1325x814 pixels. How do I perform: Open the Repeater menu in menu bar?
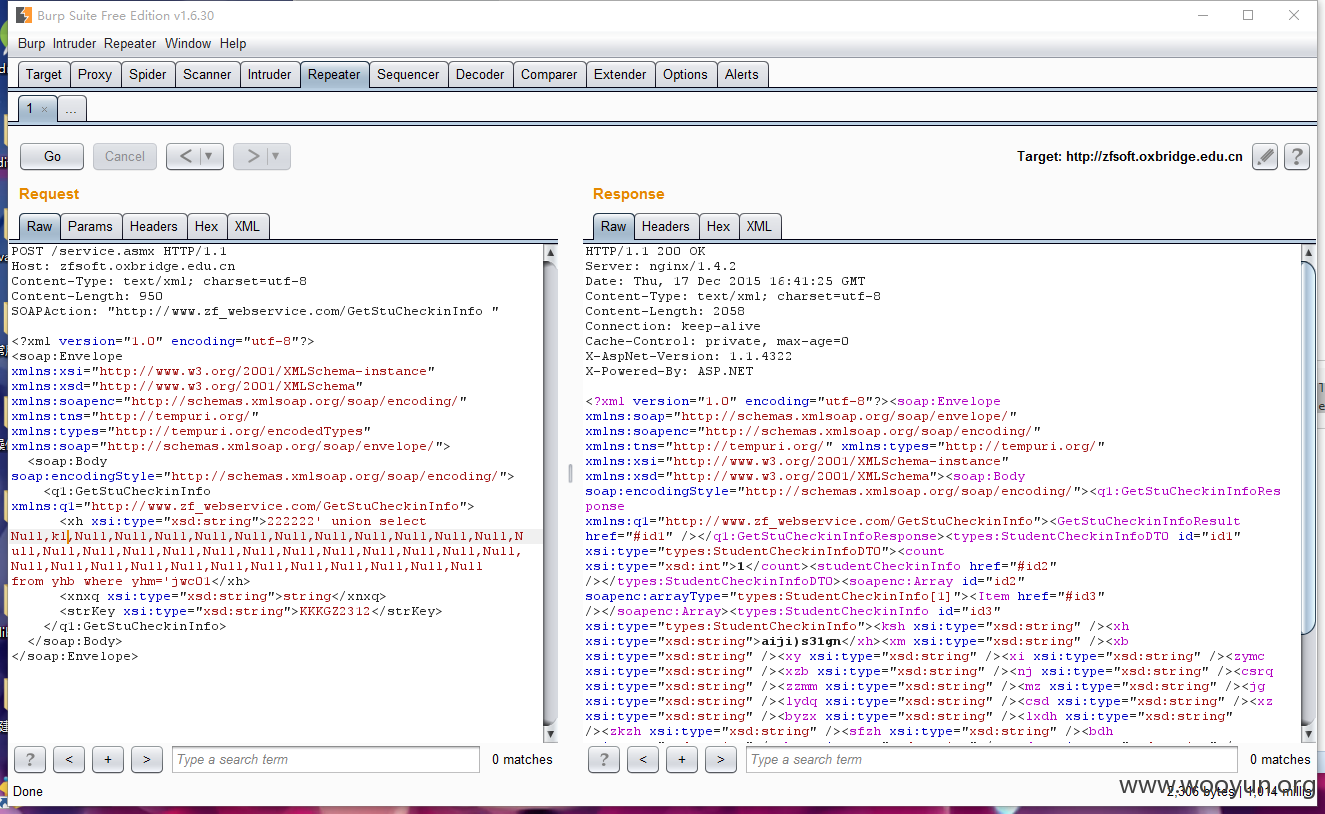coord(130,43)
